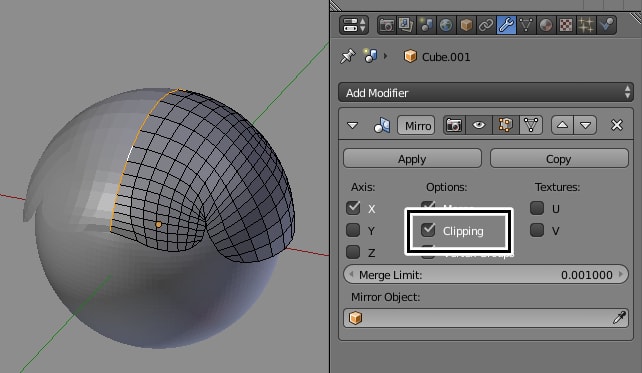Click the Cube.001 object breadcrumb
This screenshot has height=373, width=642.
437,57
